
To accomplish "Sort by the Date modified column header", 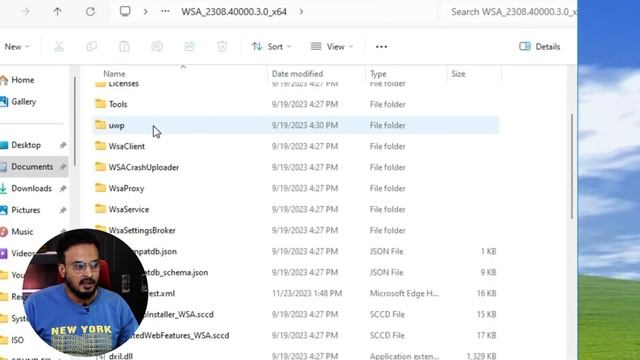I will (297, 74).
